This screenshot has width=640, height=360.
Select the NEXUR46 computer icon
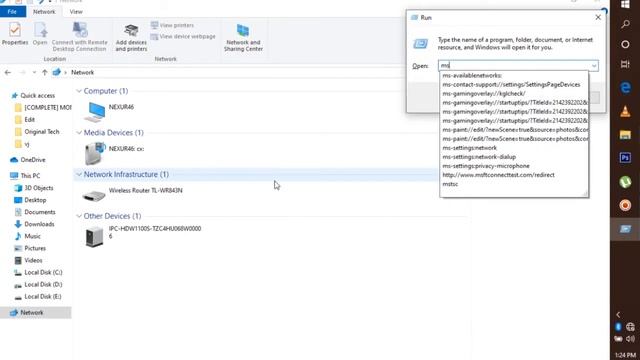click(95, 112)
